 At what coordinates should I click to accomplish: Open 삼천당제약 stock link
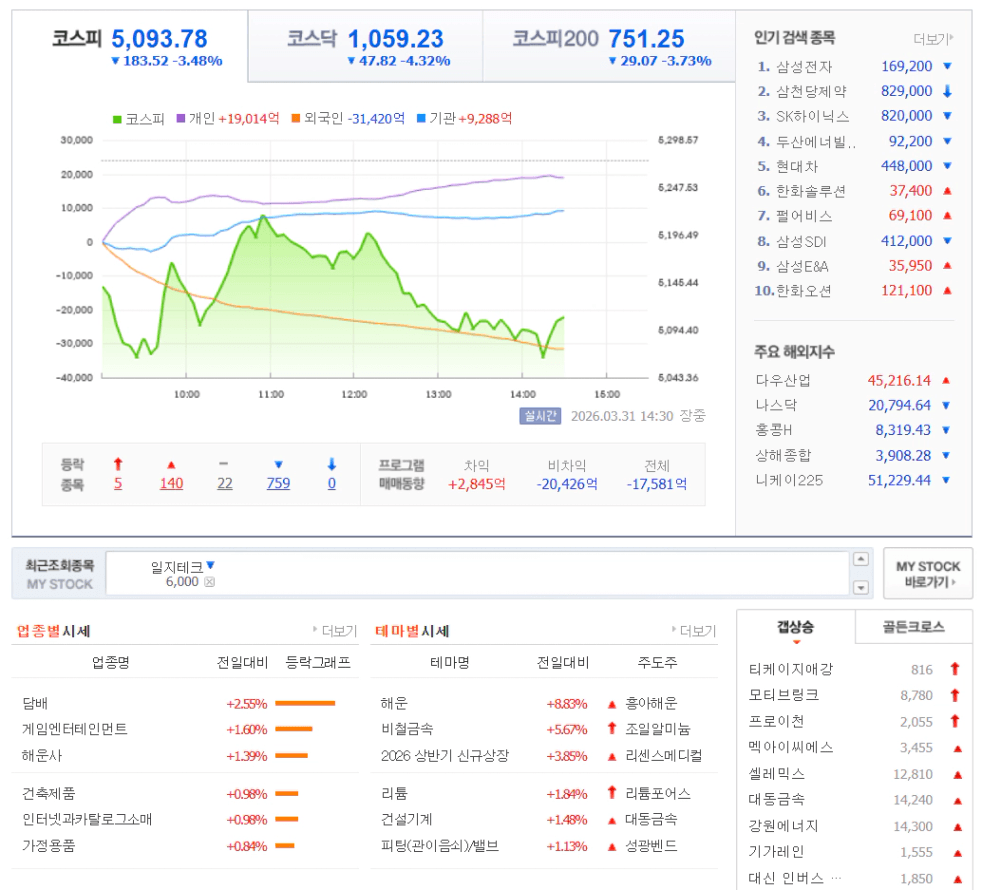point(812,91)
